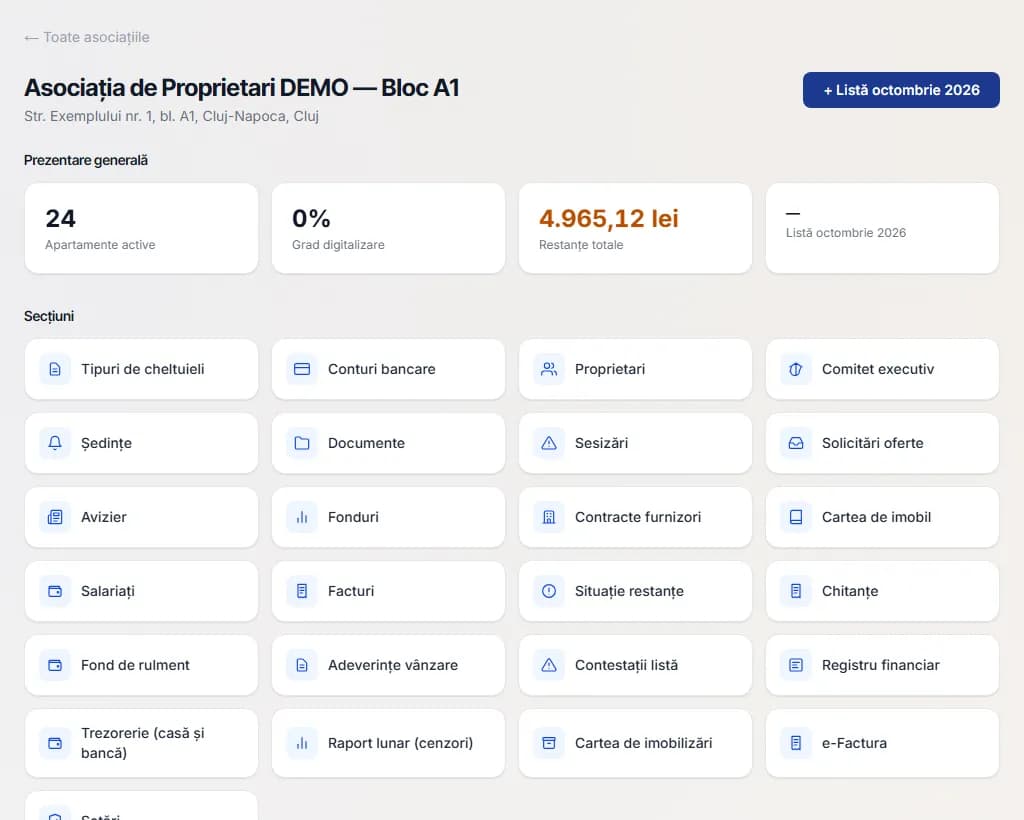Click the ledger icon for Registru financiar
The width and height of the screenshot is (1024, 820).
coord(796,665)
